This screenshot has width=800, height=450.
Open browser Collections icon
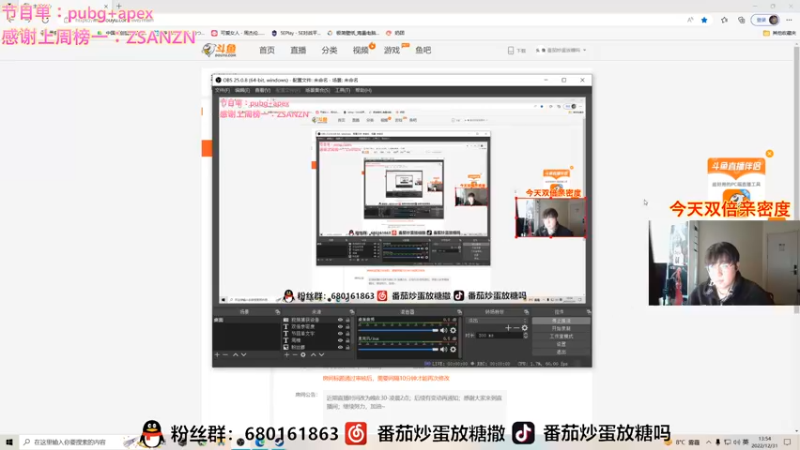[x=741, y=20]
